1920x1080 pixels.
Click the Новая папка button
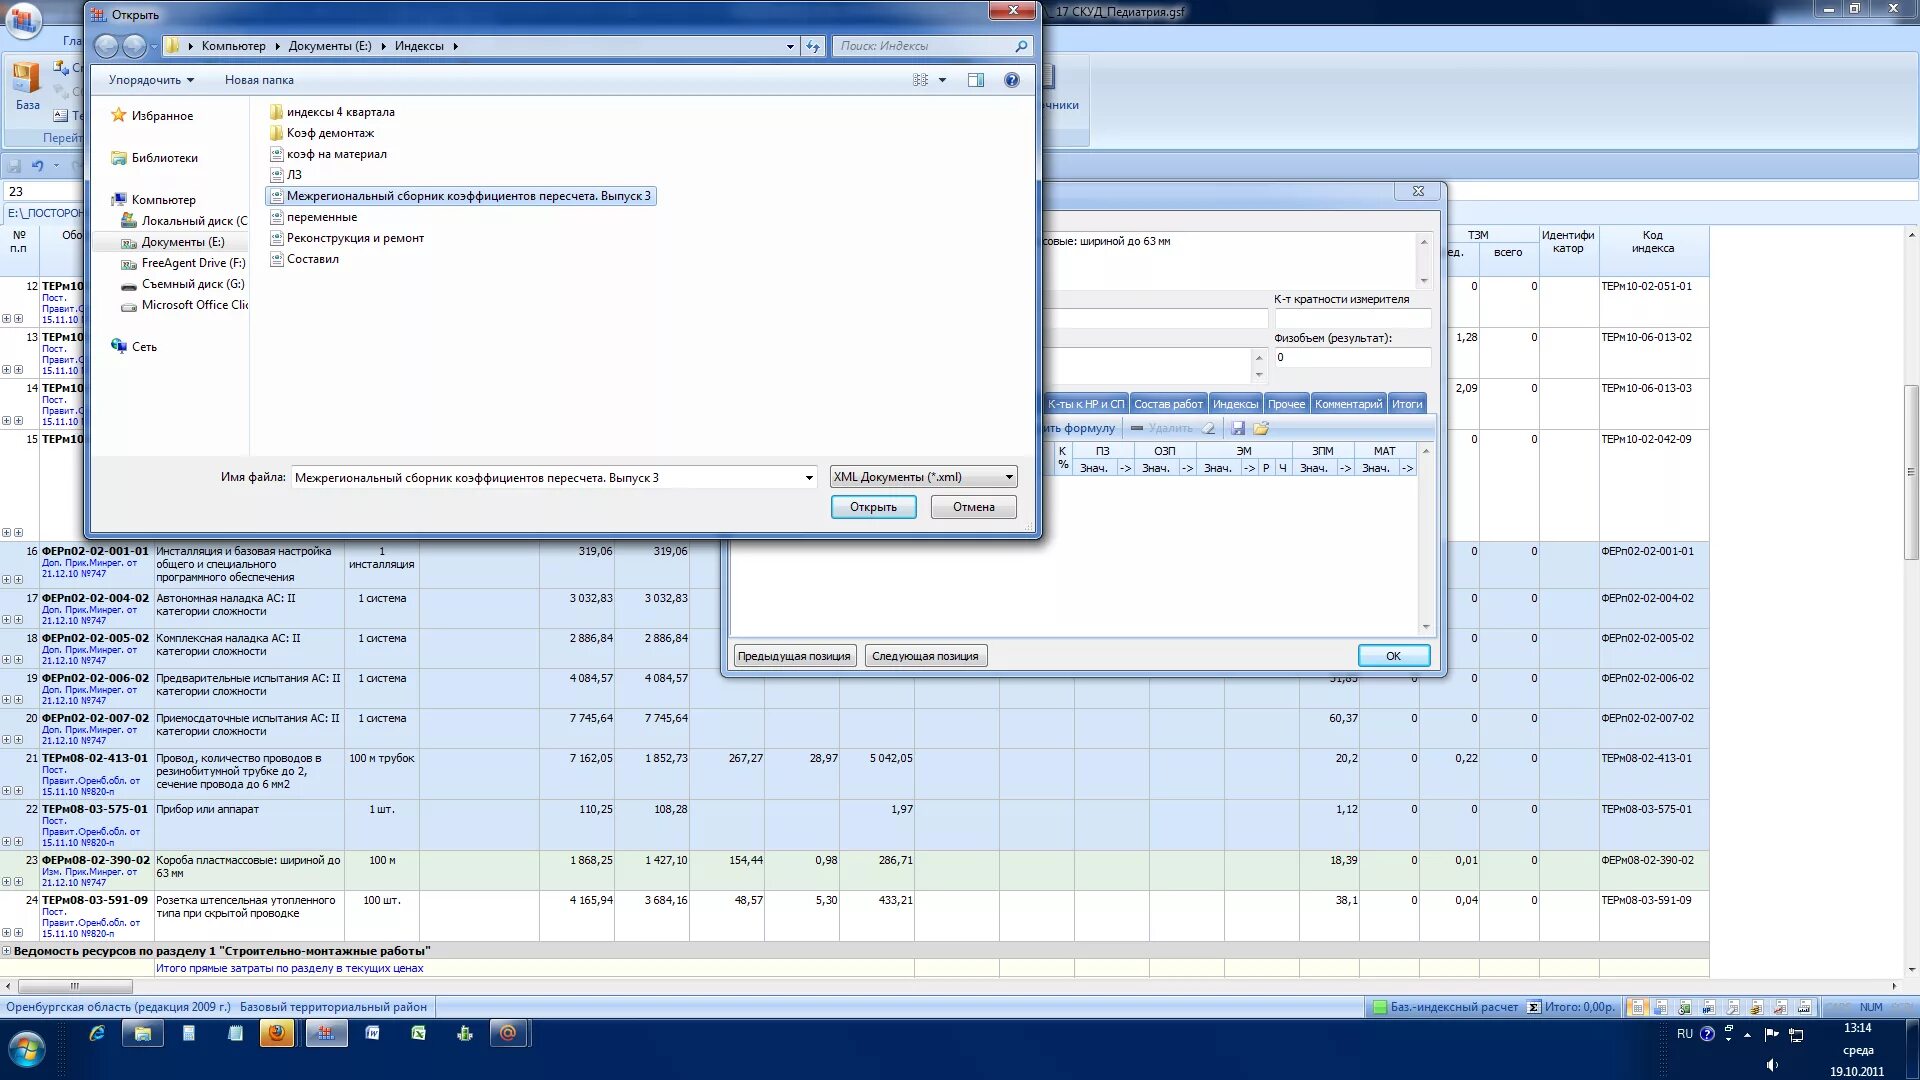point(259,80)
